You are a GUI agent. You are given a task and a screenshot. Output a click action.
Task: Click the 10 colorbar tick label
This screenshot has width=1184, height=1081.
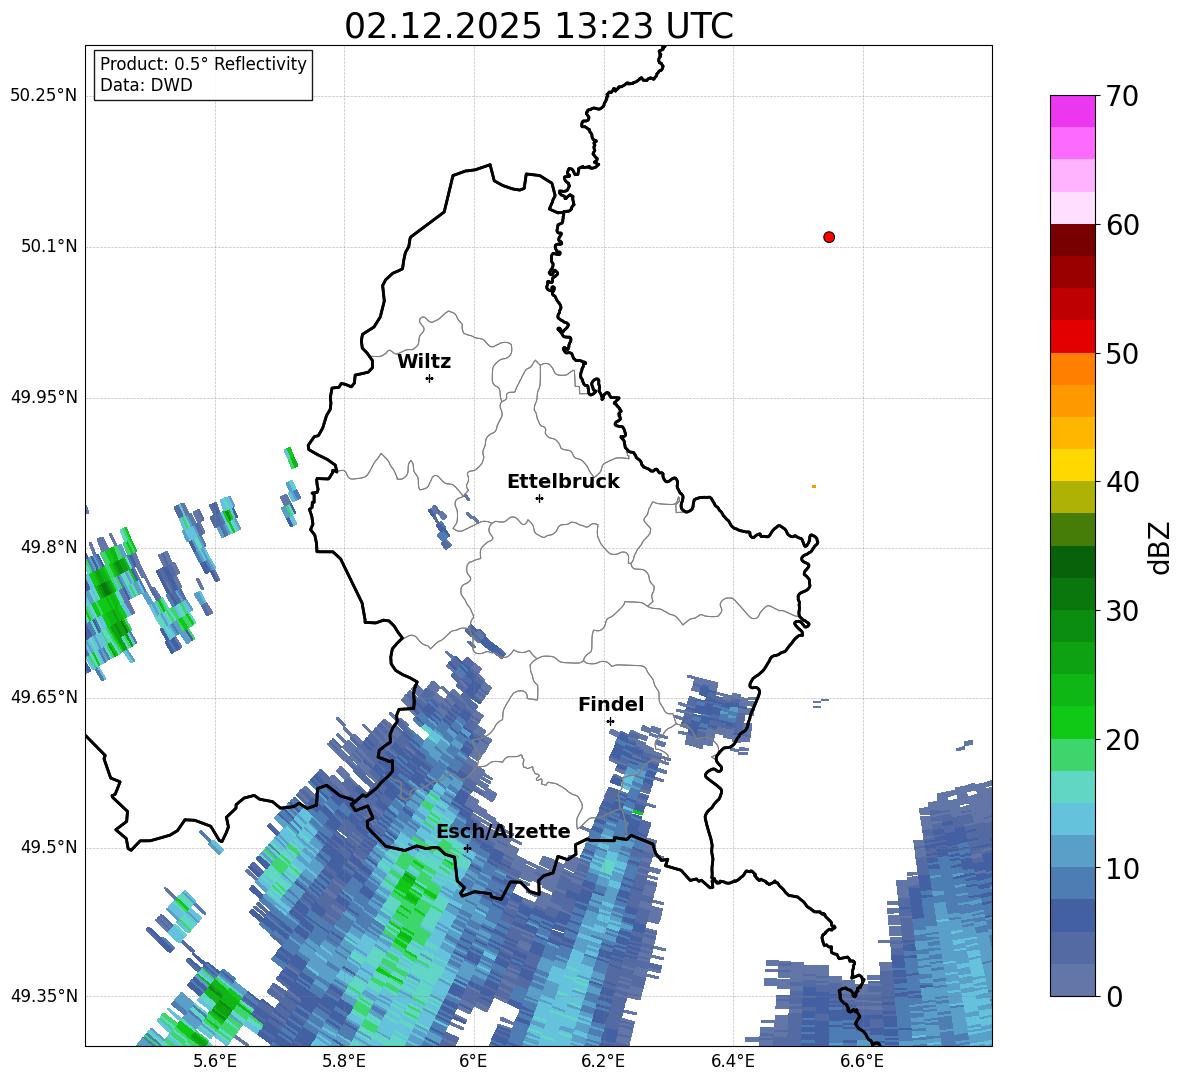(1122, 868)
